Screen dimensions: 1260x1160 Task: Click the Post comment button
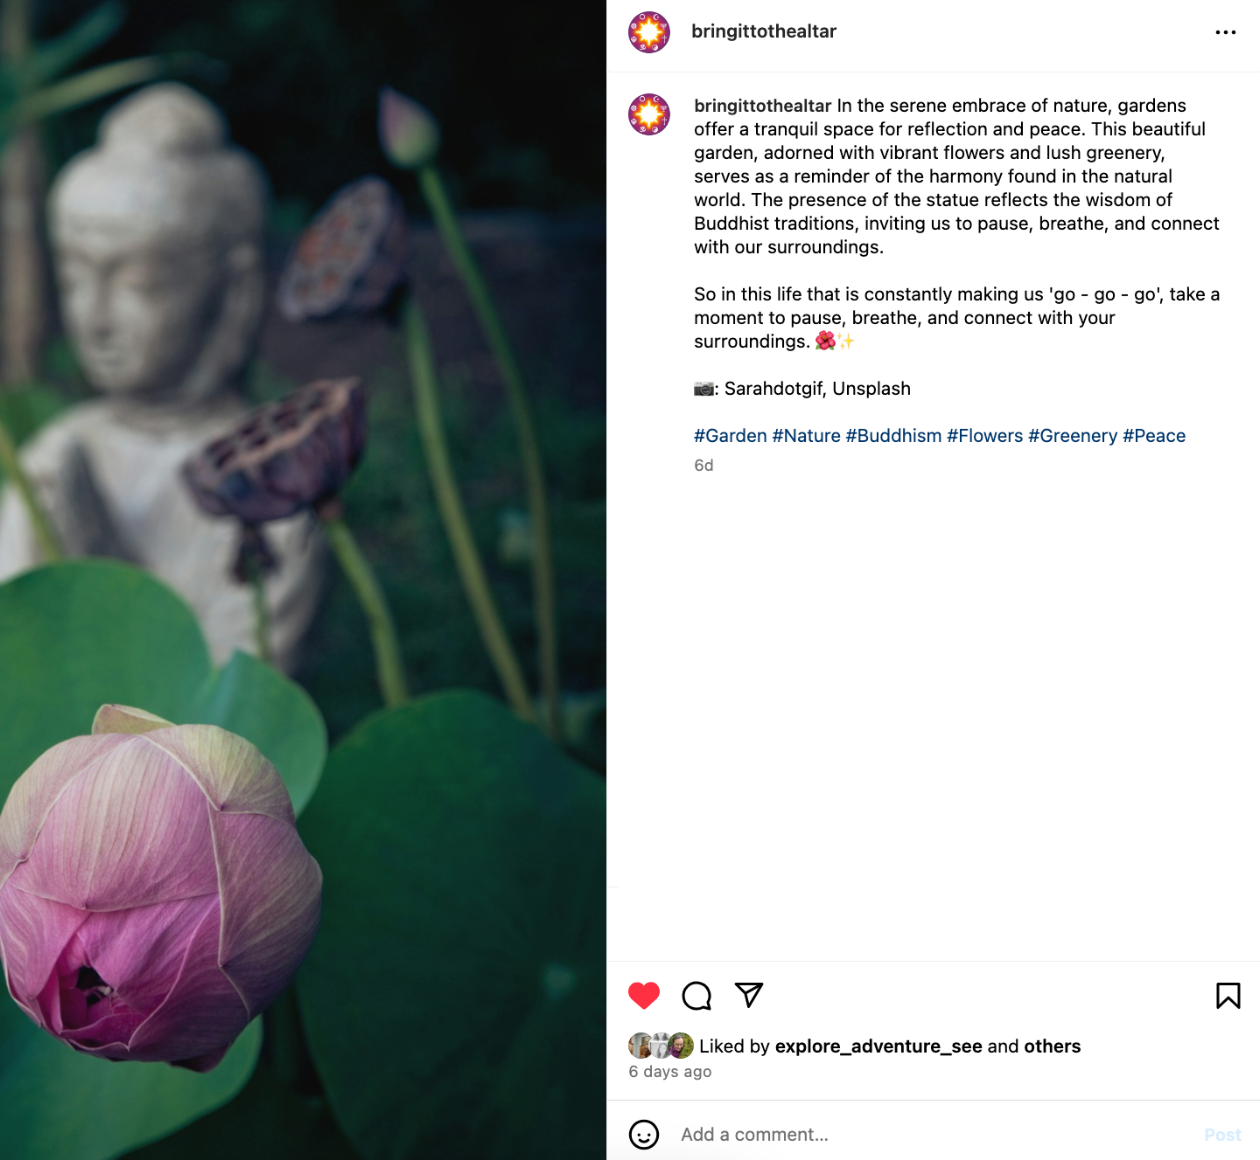1222,1134
